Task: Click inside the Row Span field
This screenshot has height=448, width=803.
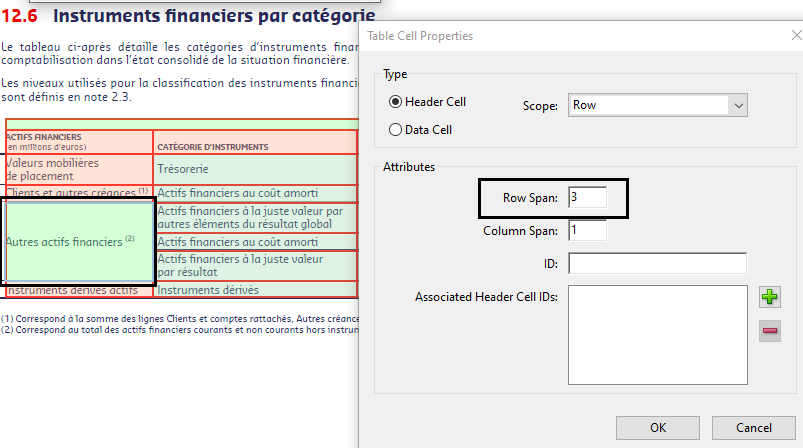Action: (x=587, y=198)
